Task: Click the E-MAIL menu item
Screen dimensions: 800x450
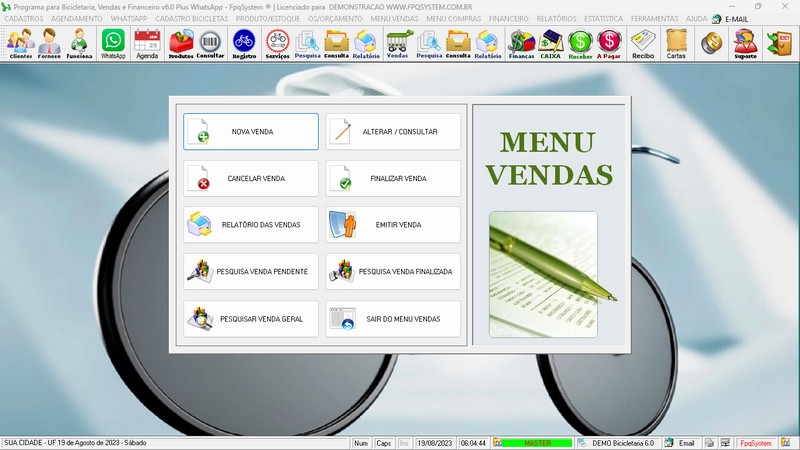Action: [x=730, y=19]
